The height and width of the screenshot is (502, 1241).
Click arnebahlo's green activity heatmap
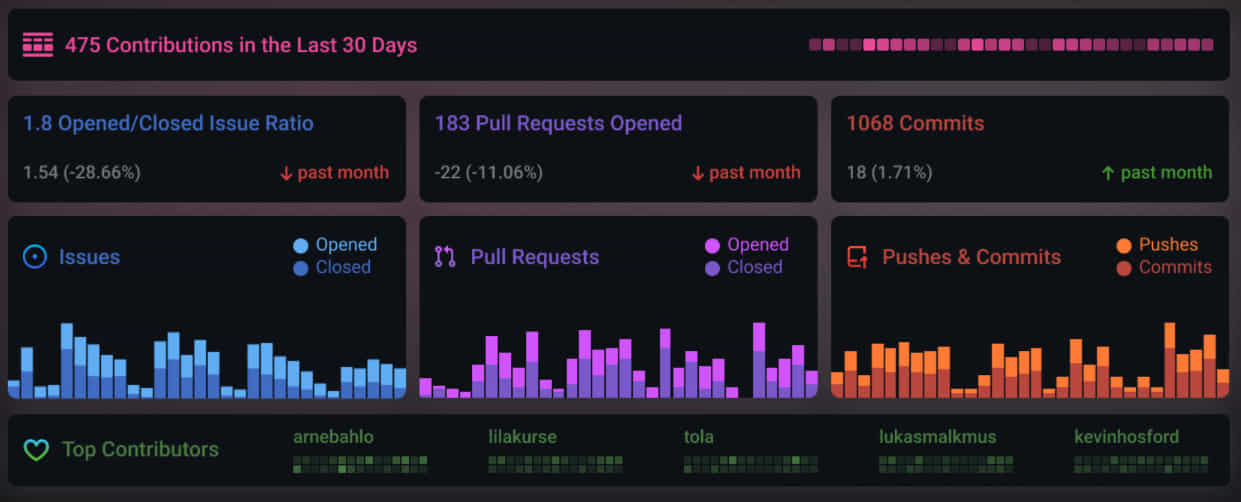pyautogui.click(x=360, y=464)
